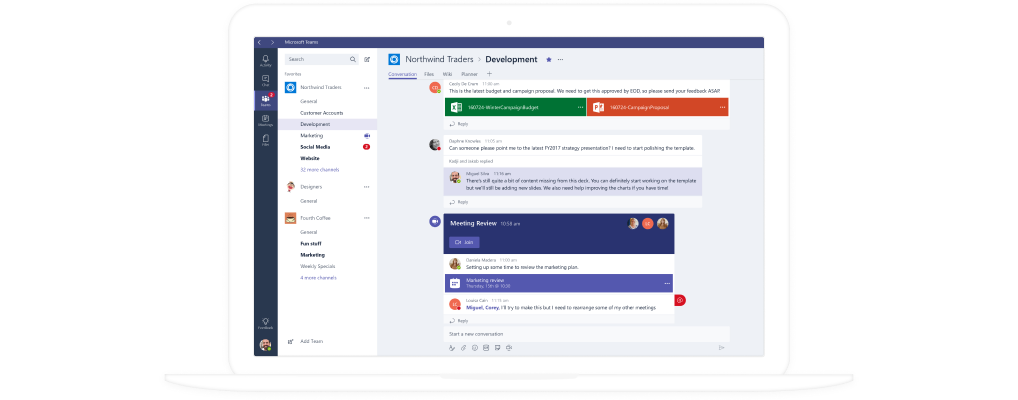Open more options for Northwind Traders team
1018x400 pixels.
point(366,88)
